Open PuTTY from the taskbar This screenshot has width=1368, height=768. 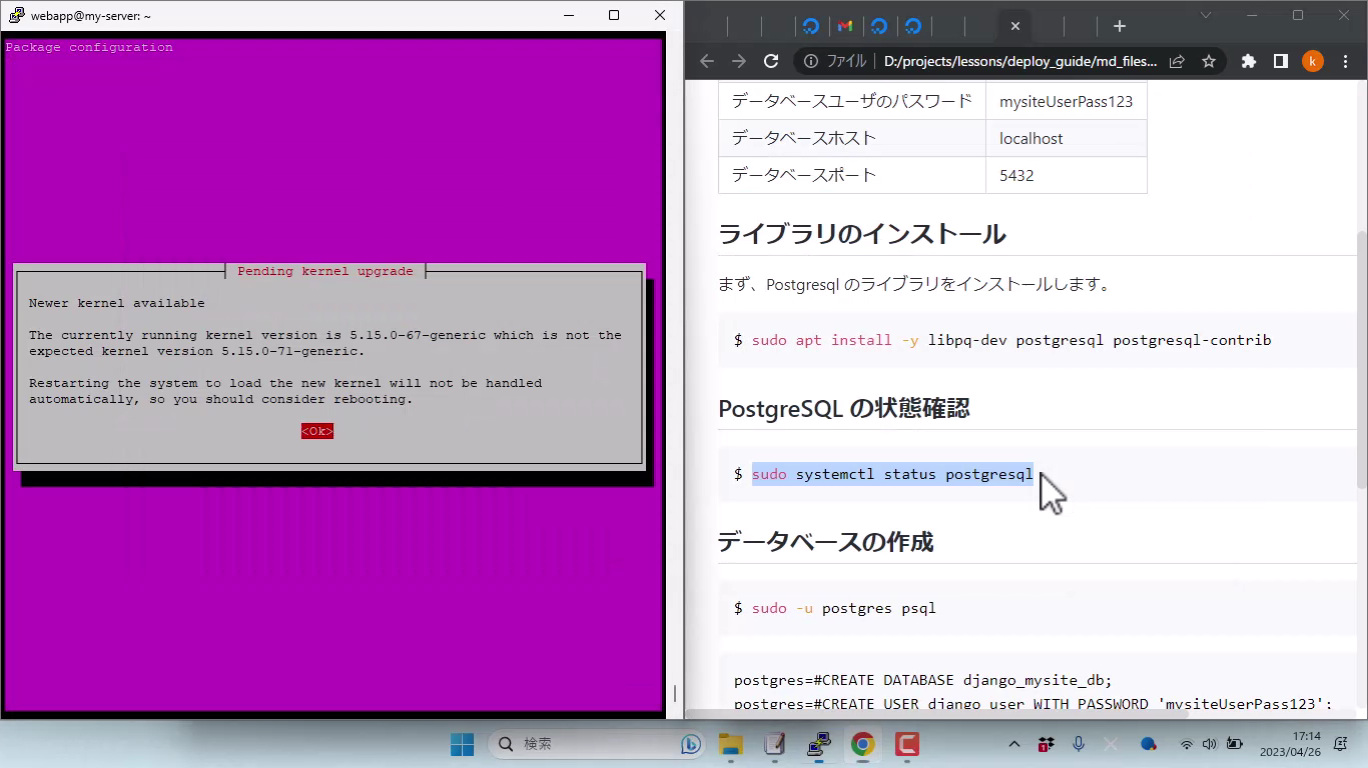[x=819, y=744]
